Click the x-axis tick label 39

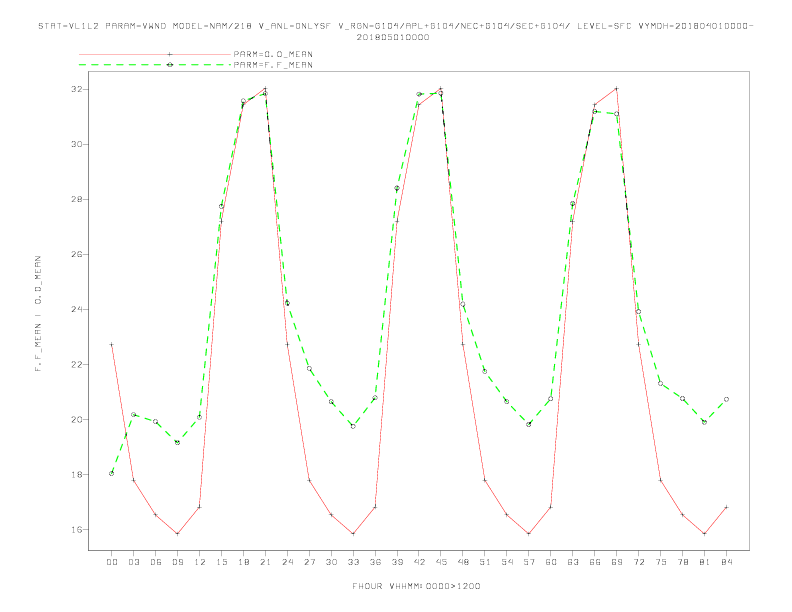(x=397, y=562)
